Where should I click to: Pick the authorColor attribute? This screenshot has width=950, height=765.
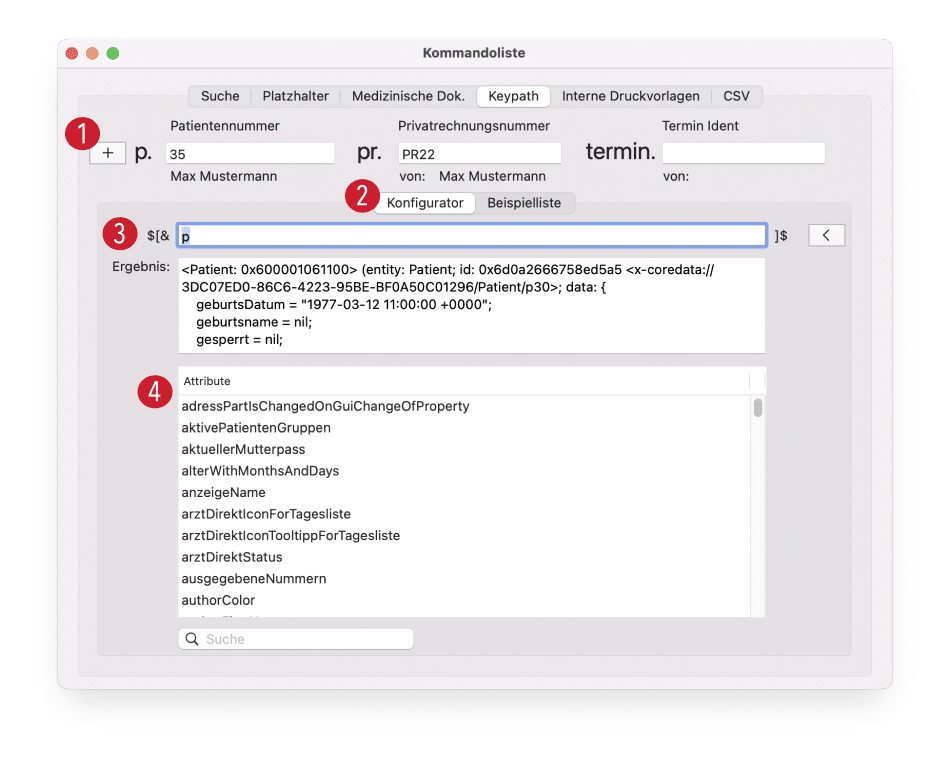[464, 600]
